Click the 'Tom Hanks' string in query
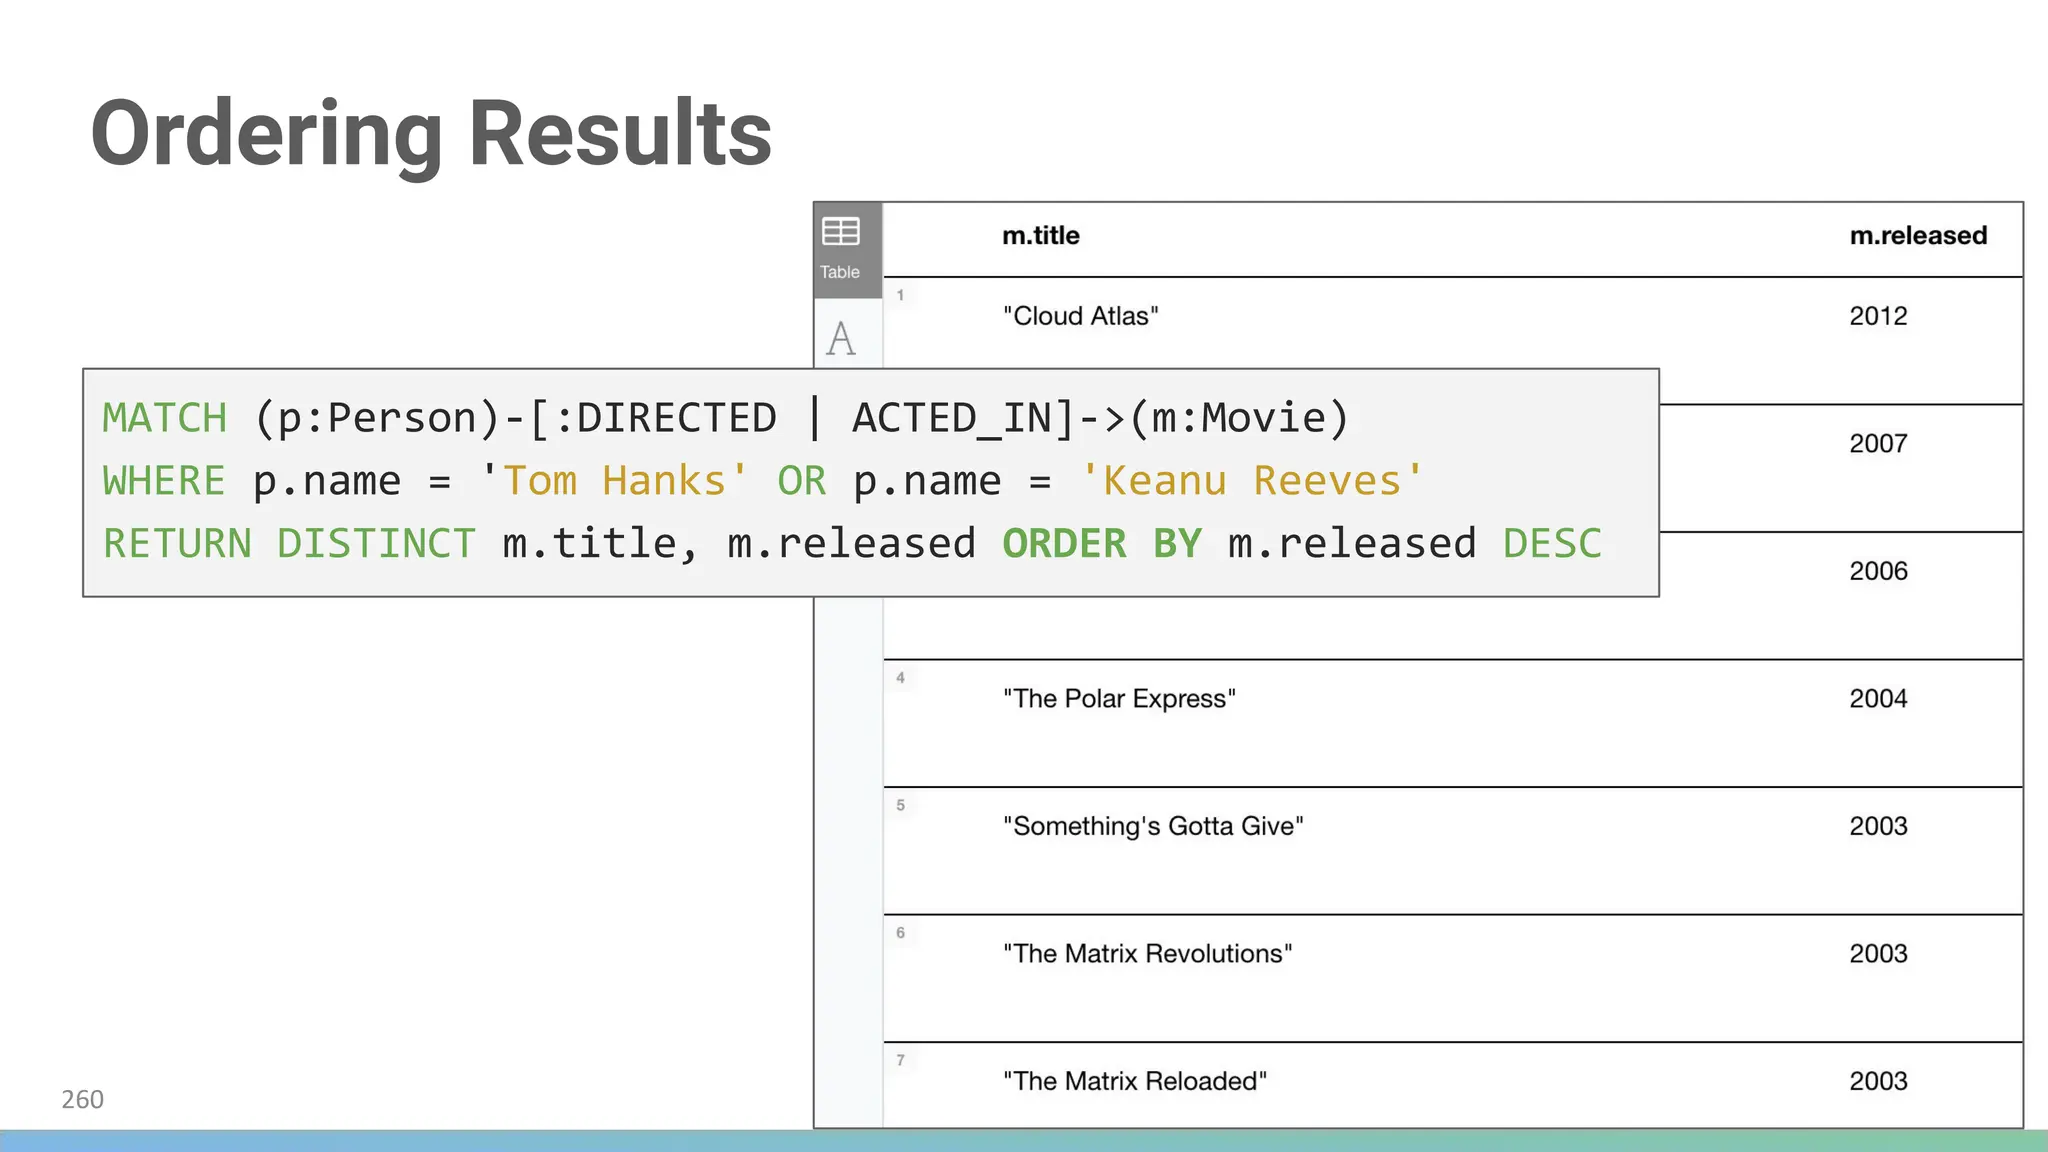Screen dimensions: 2048x1152 (x=614, y=481)
